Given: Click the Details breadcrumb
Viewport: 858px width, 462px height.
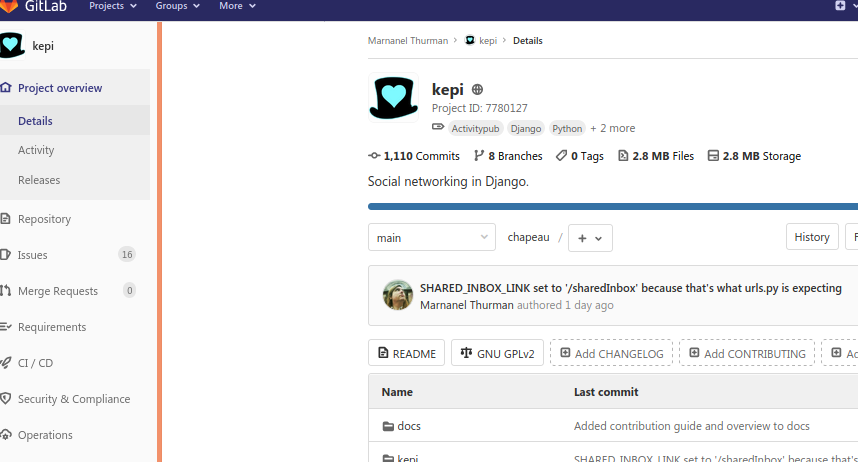Looking at the screenshot, I should coord(527,41).
